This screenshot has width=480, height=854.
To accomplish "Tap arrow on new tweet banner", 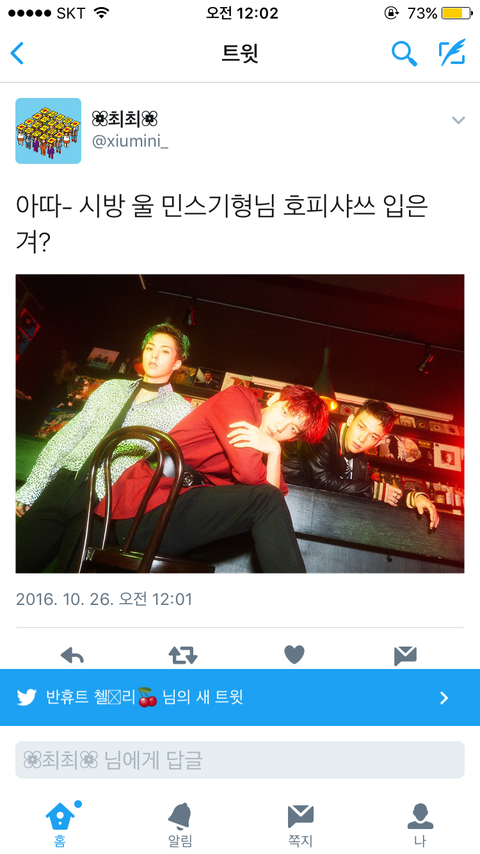I will [x=444, y=698].
